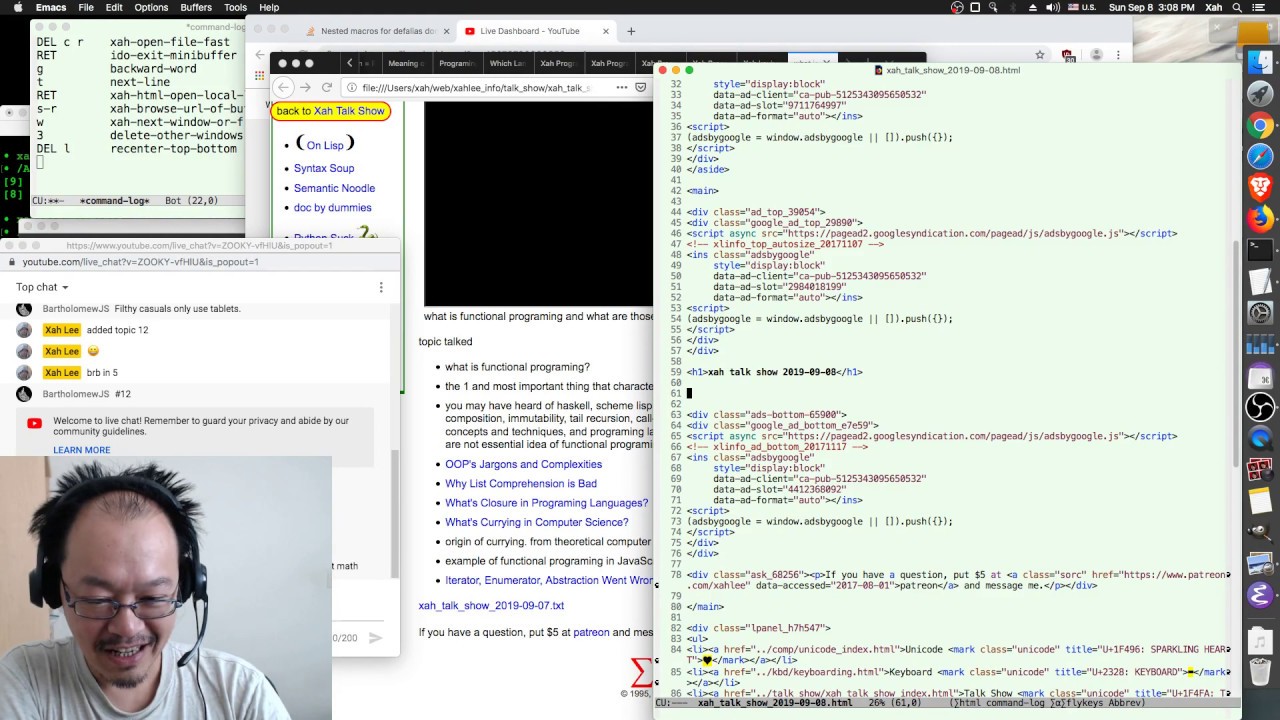Open the Trash in the Dock

point(1260,670)
